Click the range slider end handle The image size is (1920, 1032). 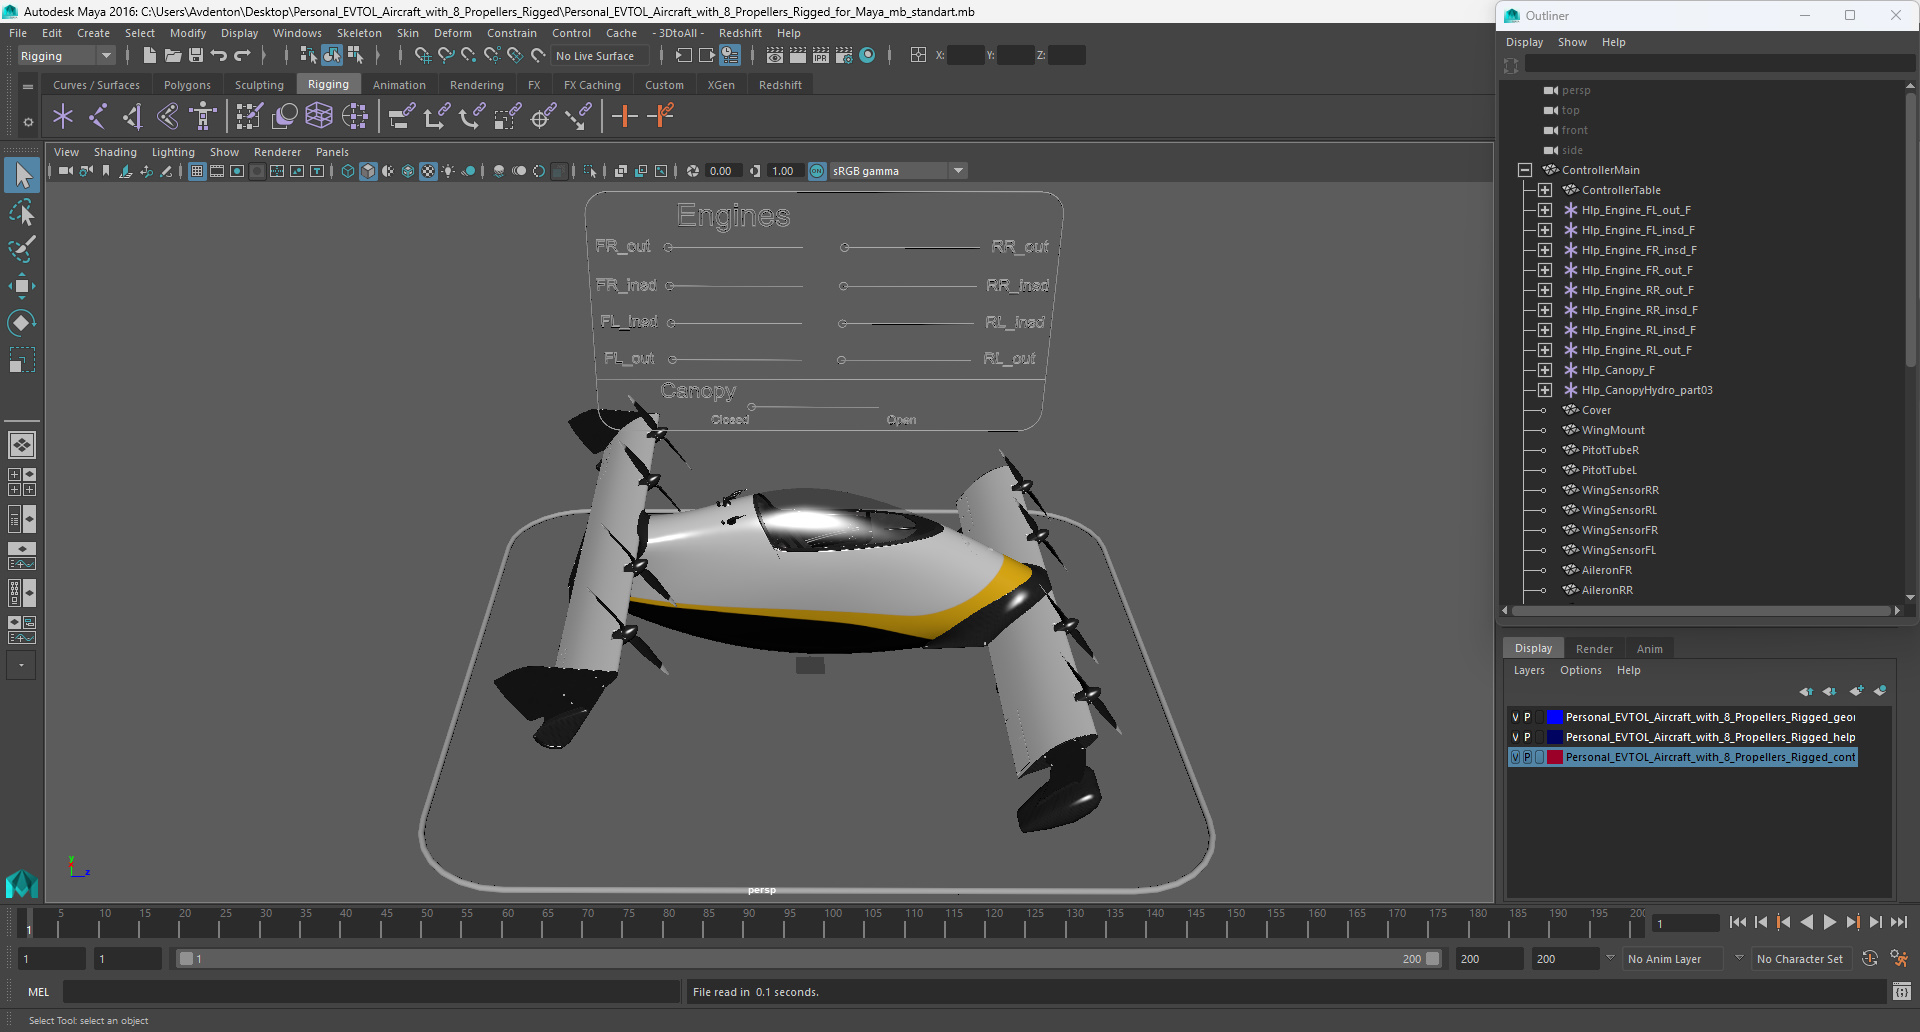click(1433, 958)
